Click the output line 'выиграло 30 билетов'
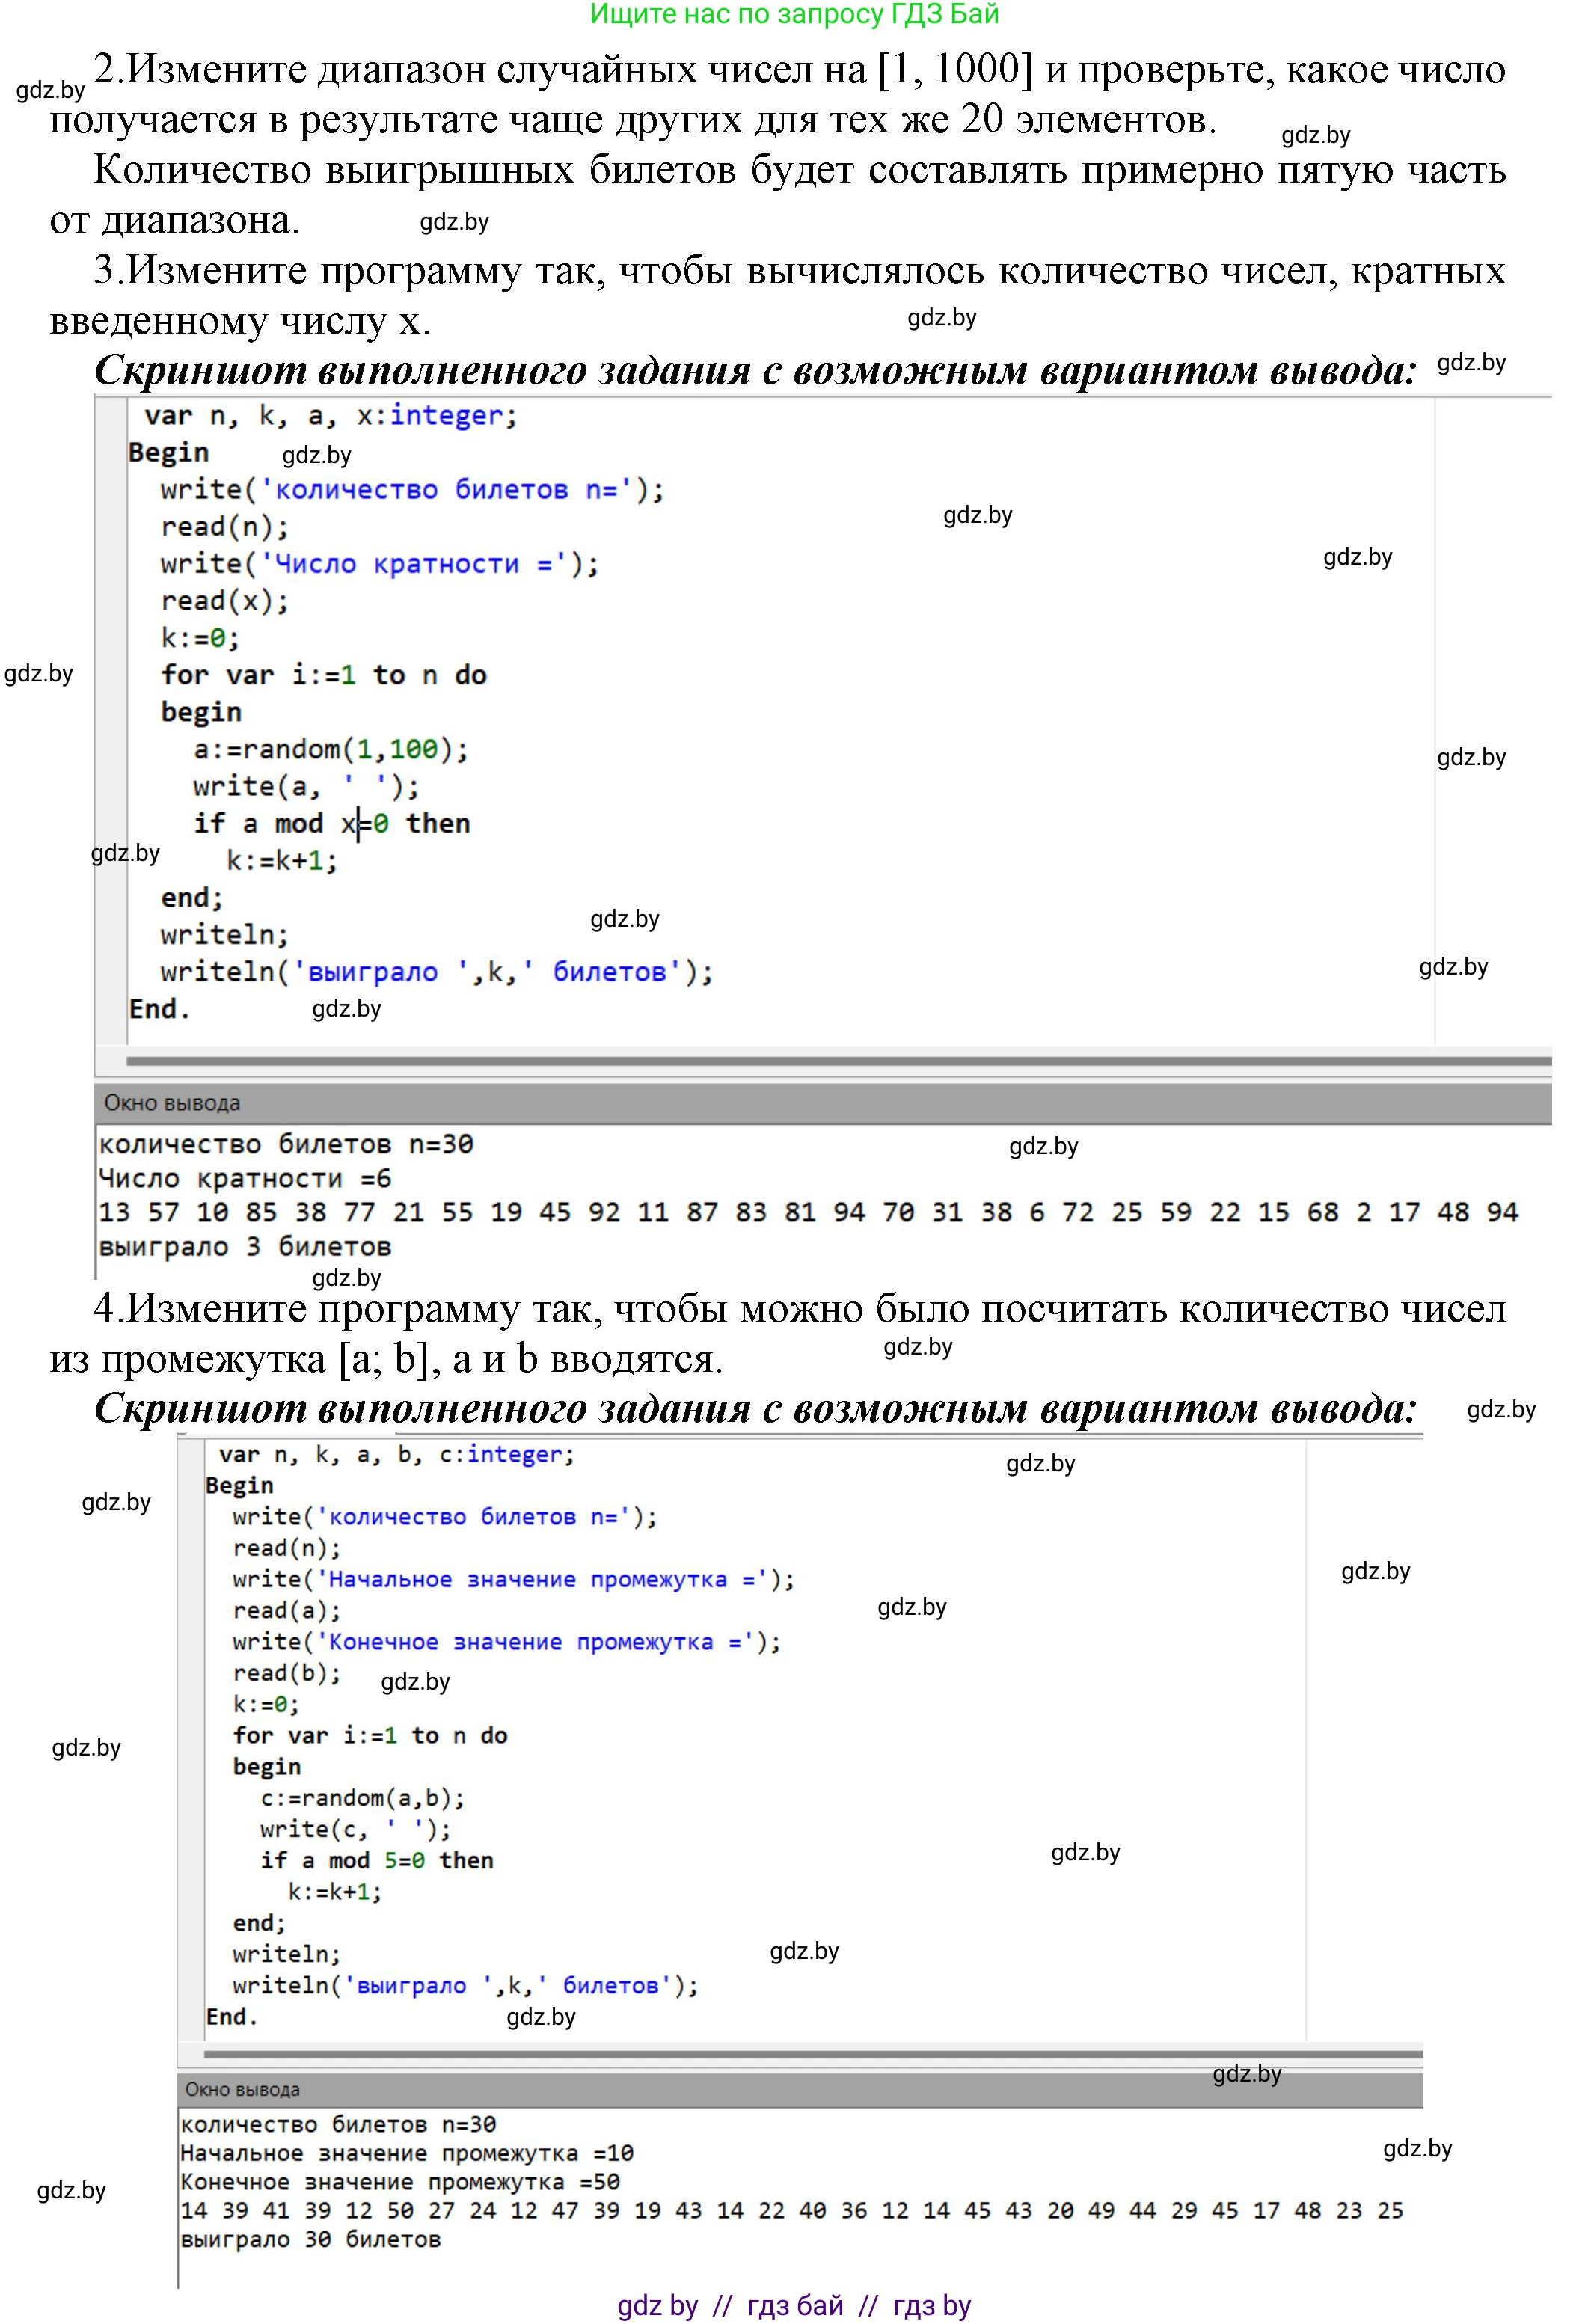 pyautogui.click(x=310, y=2240)
